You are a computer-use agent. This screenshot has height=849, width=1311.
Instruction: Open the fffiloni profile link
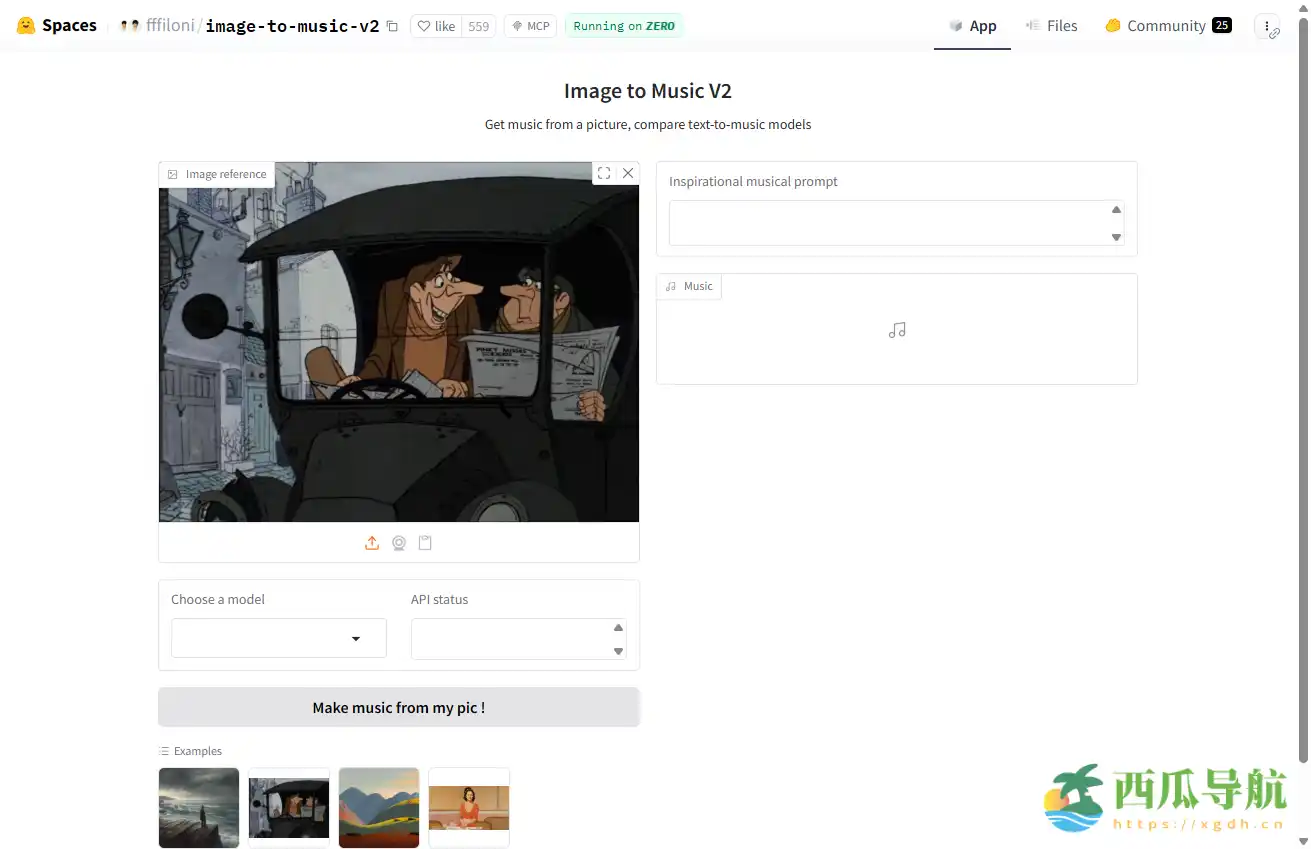coord(170,26)
